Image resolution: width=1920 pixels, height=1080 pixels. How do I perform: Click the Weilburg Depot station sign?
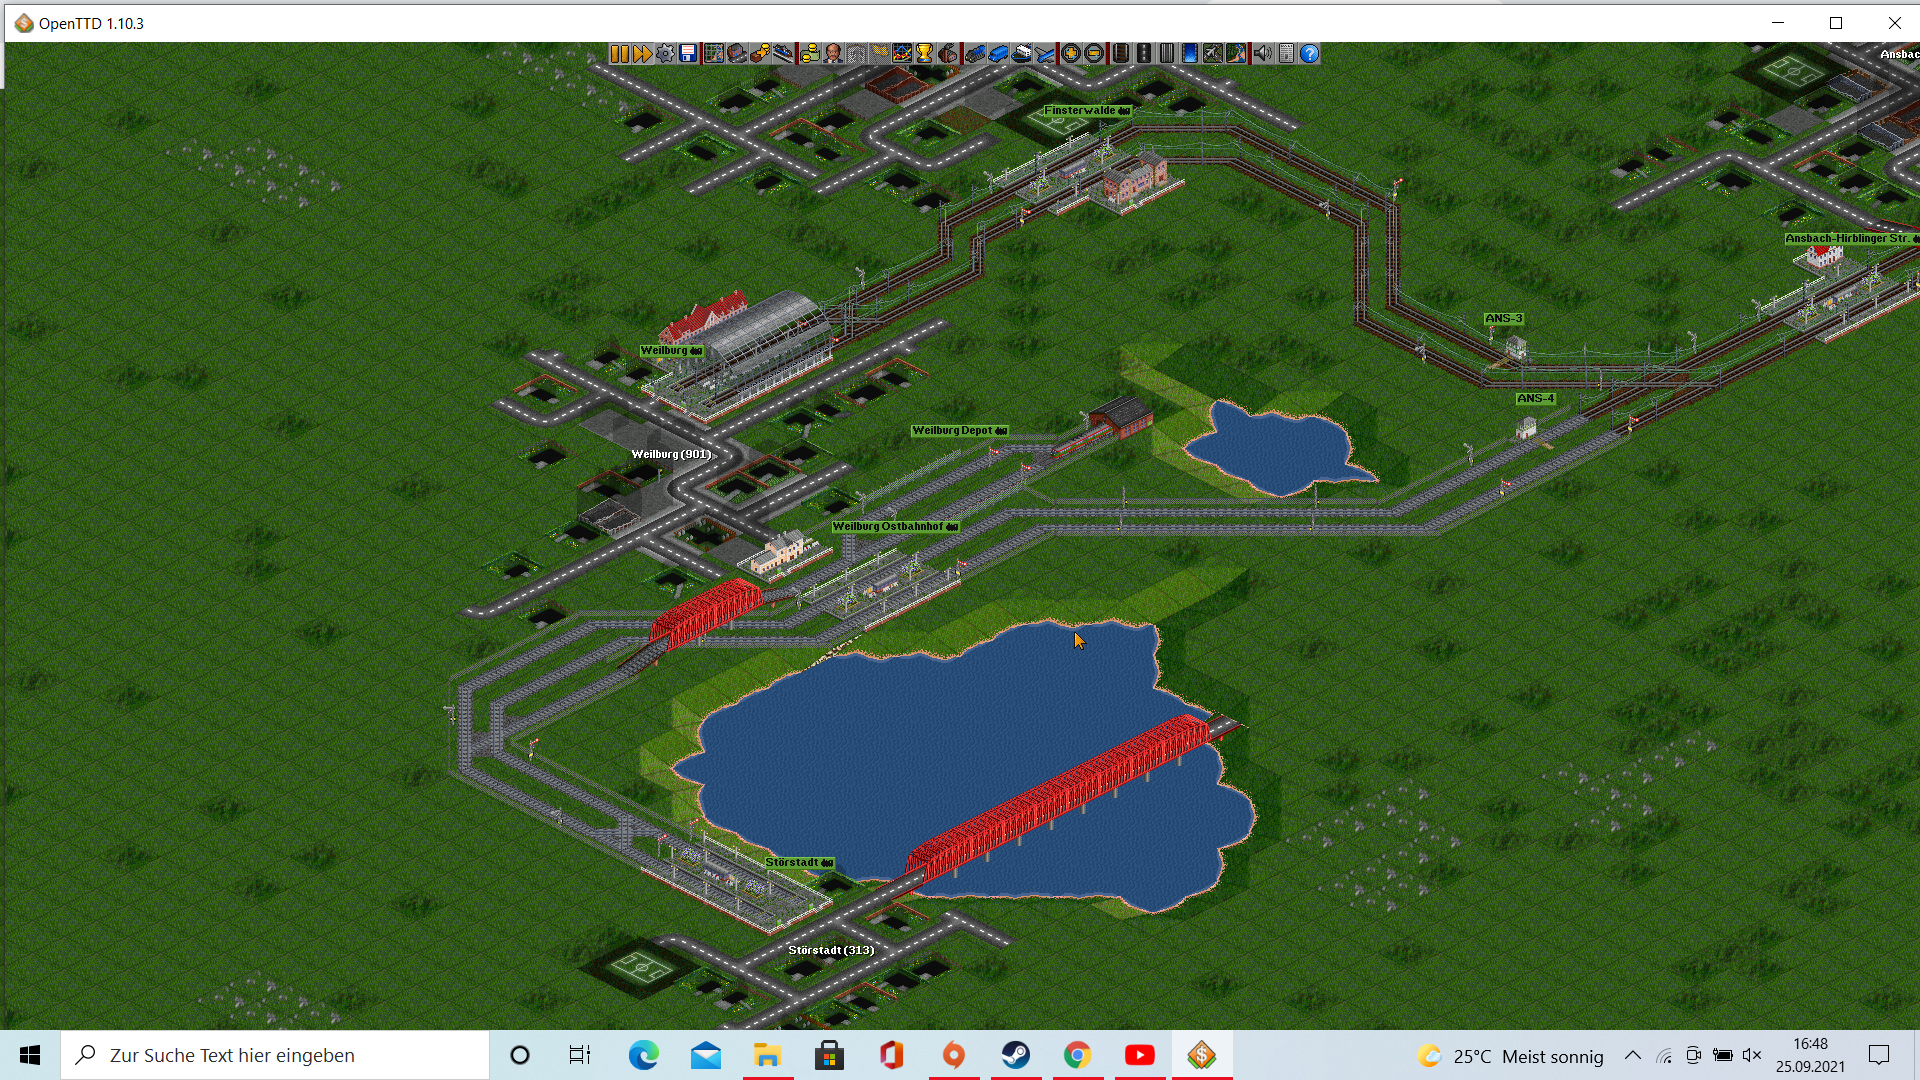(x=959, y=430)
